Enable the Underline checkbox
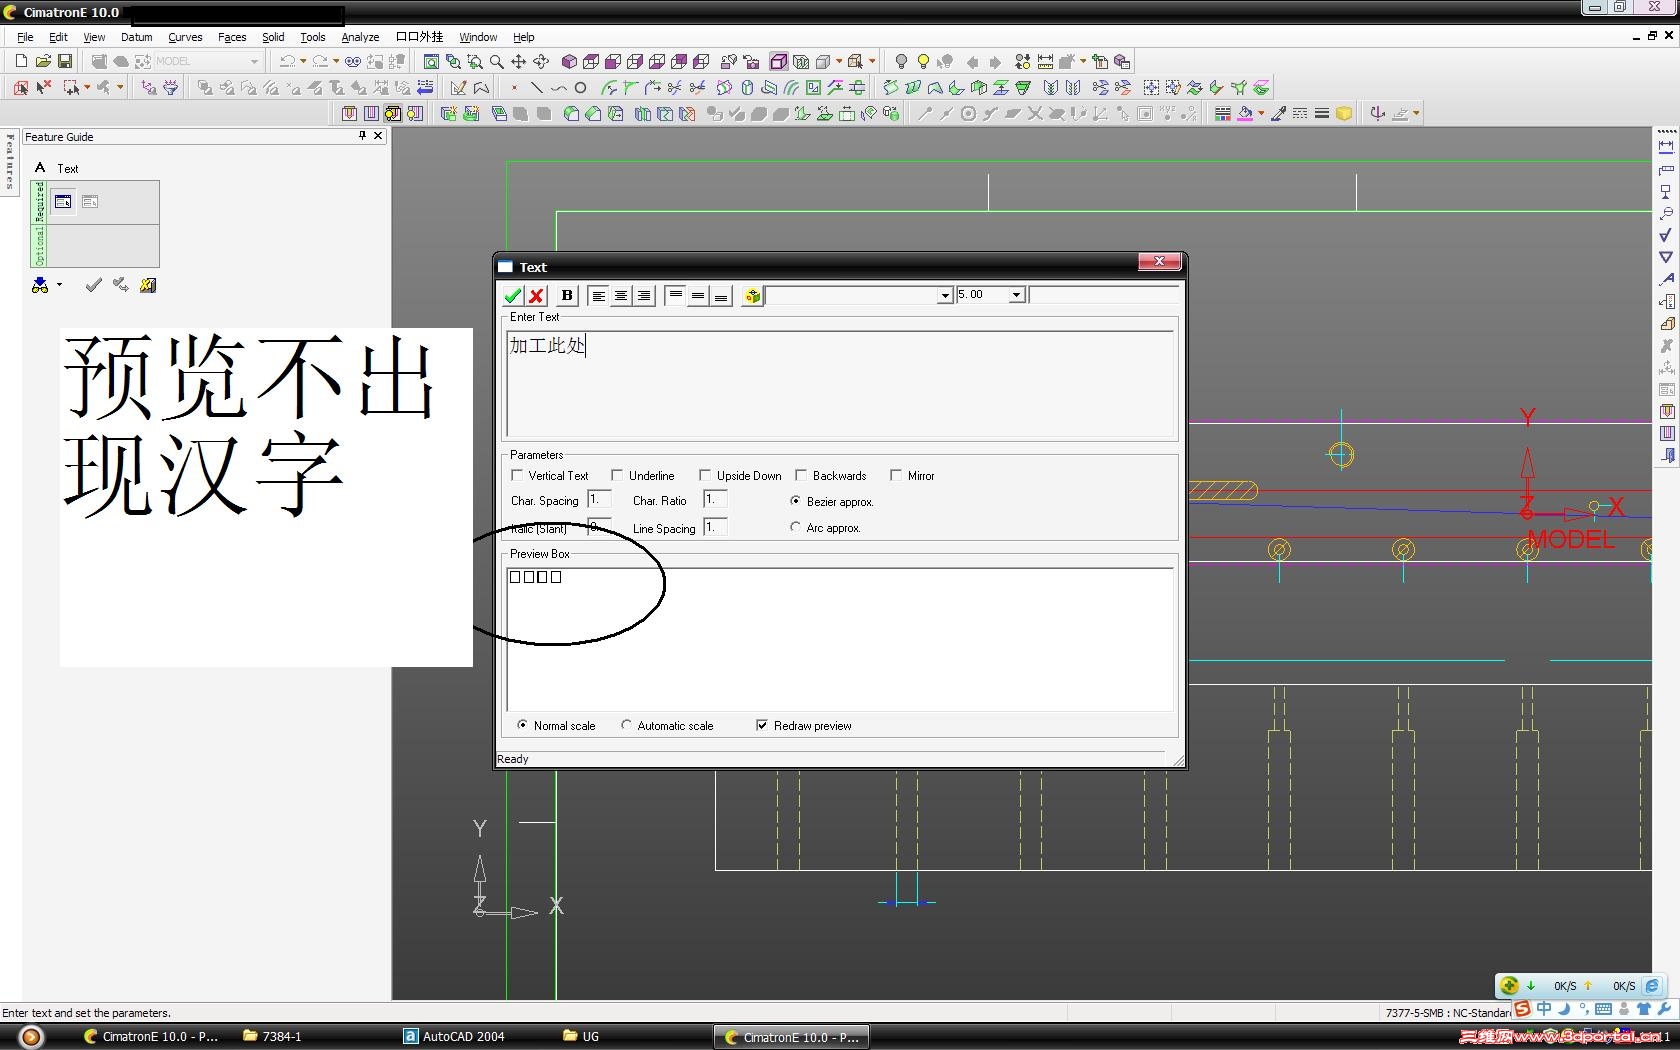This screenshot has height=1050, width=1680. 617,475
